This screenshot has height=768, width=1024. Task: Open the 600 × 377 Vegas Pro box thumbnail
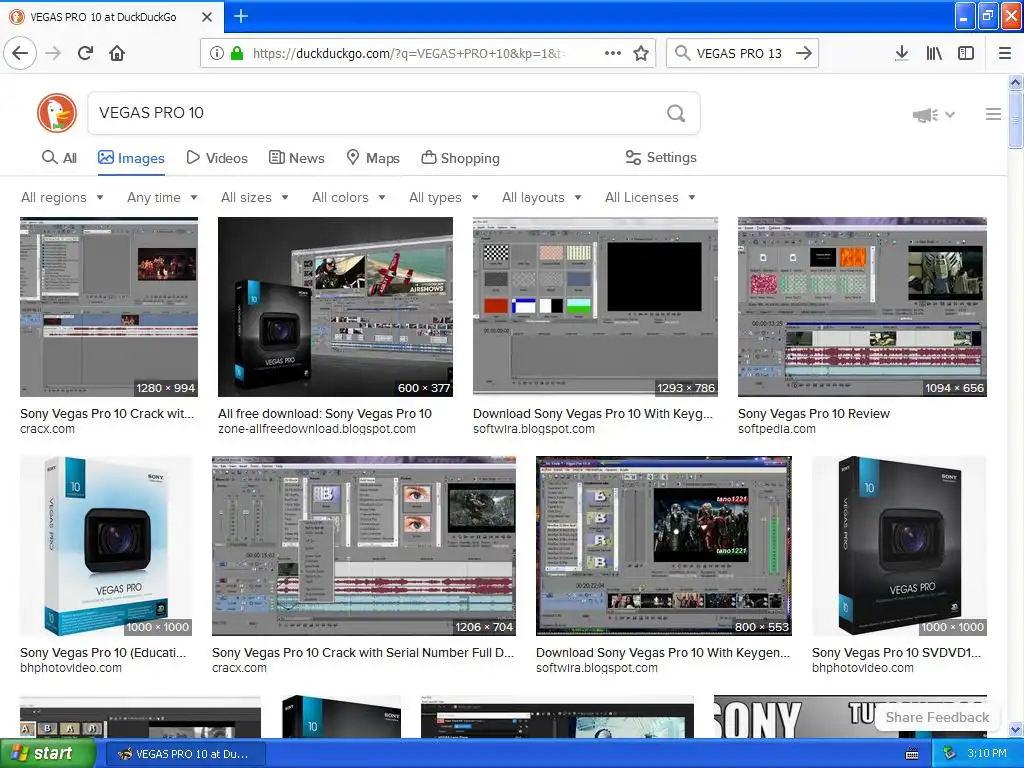pyautogui.click(x=335, y=307)
